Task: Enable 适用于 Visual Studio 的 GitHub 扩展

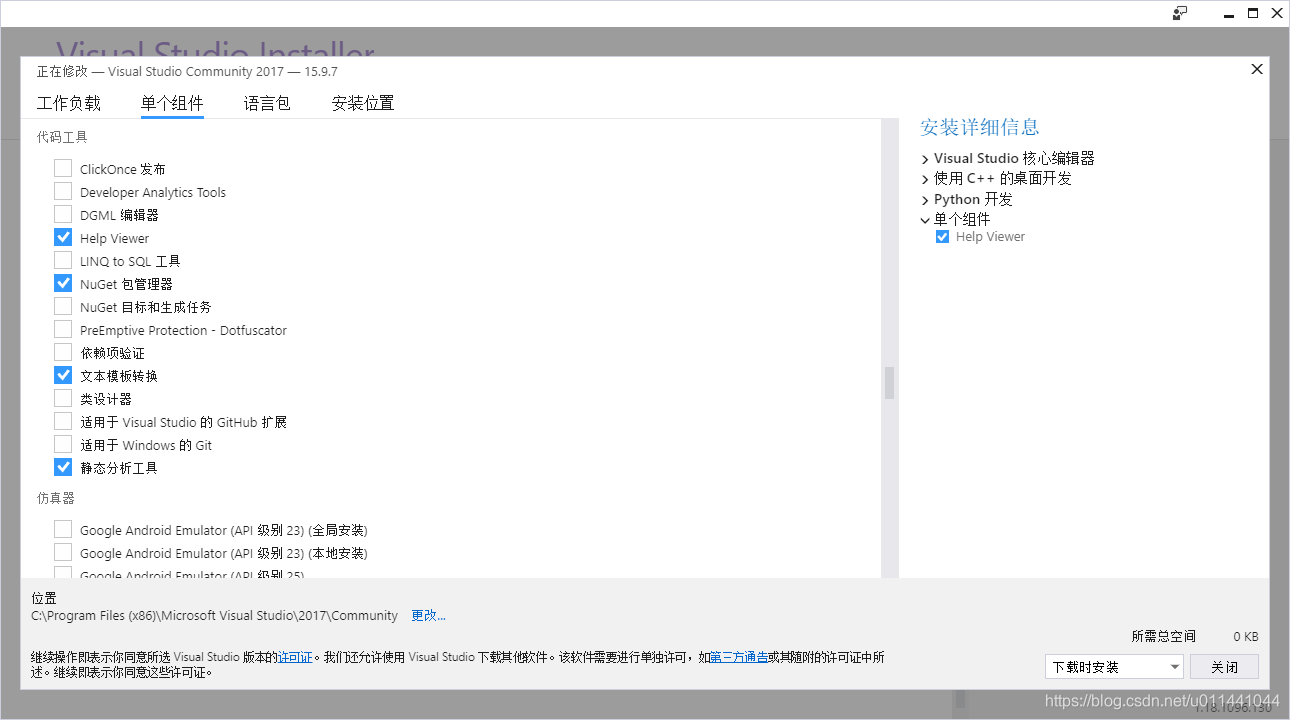Action: point(63,421)
